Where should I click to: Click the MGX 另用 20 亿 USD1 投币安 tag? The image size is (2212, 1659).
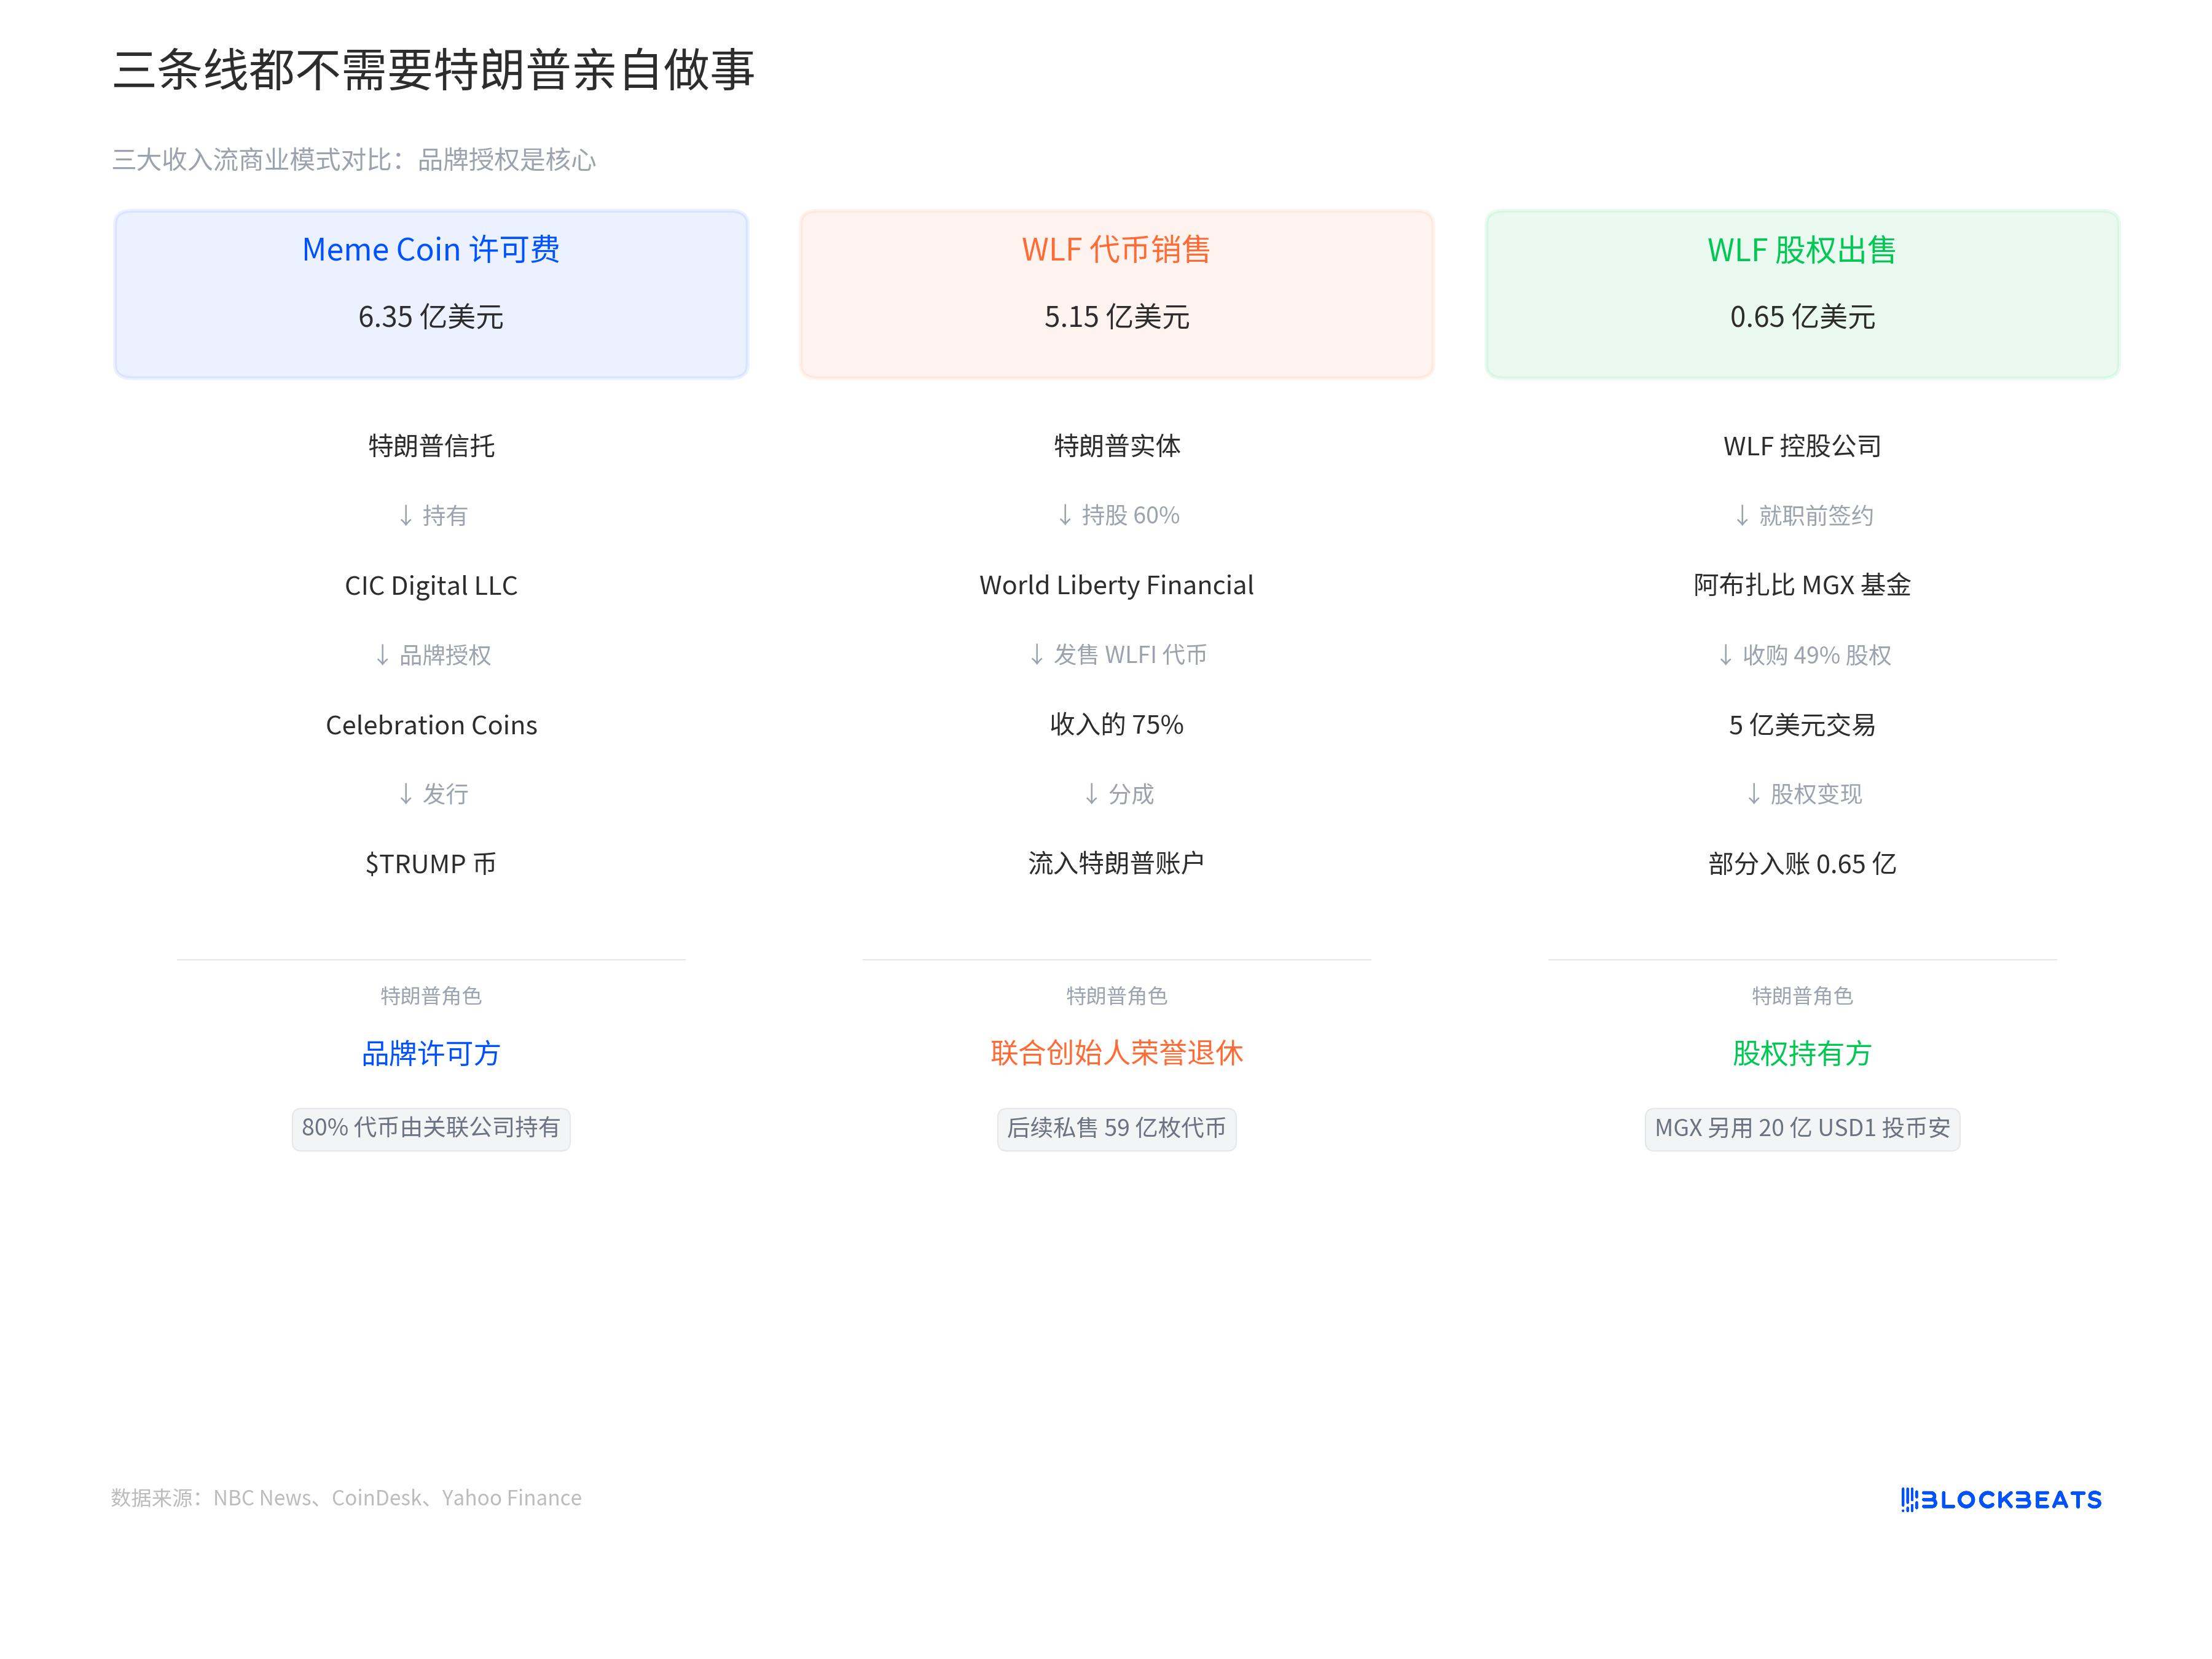point(1802,1128)
